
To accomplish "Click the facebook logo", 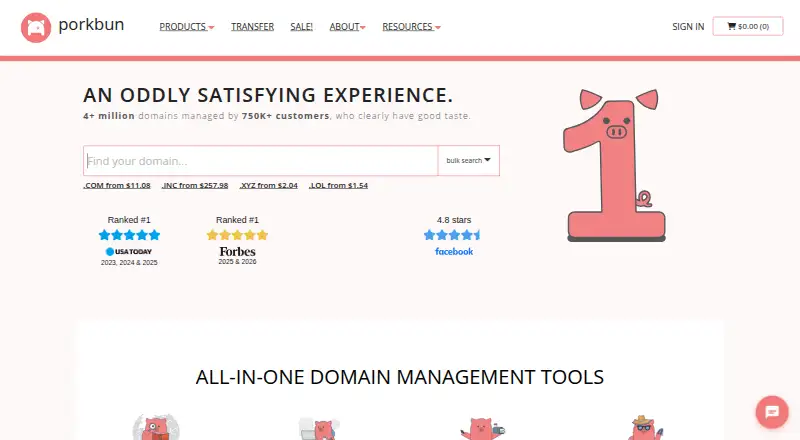I will pyautogui.click(x=454, y=252).
